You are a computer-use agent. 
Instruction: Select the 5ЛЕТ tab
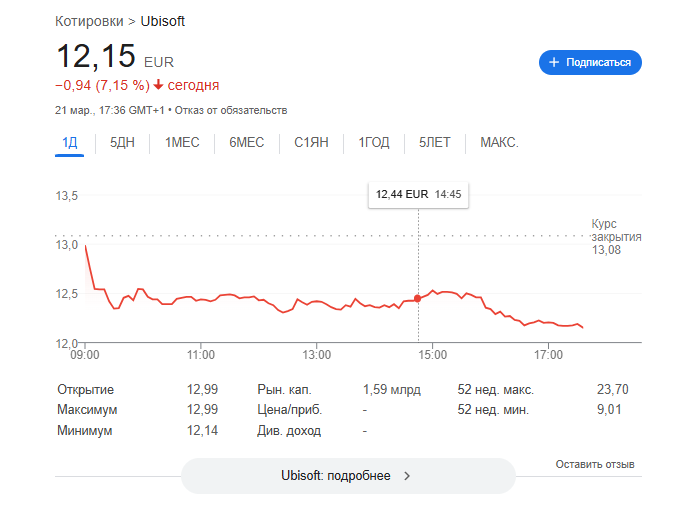(435, 143)
